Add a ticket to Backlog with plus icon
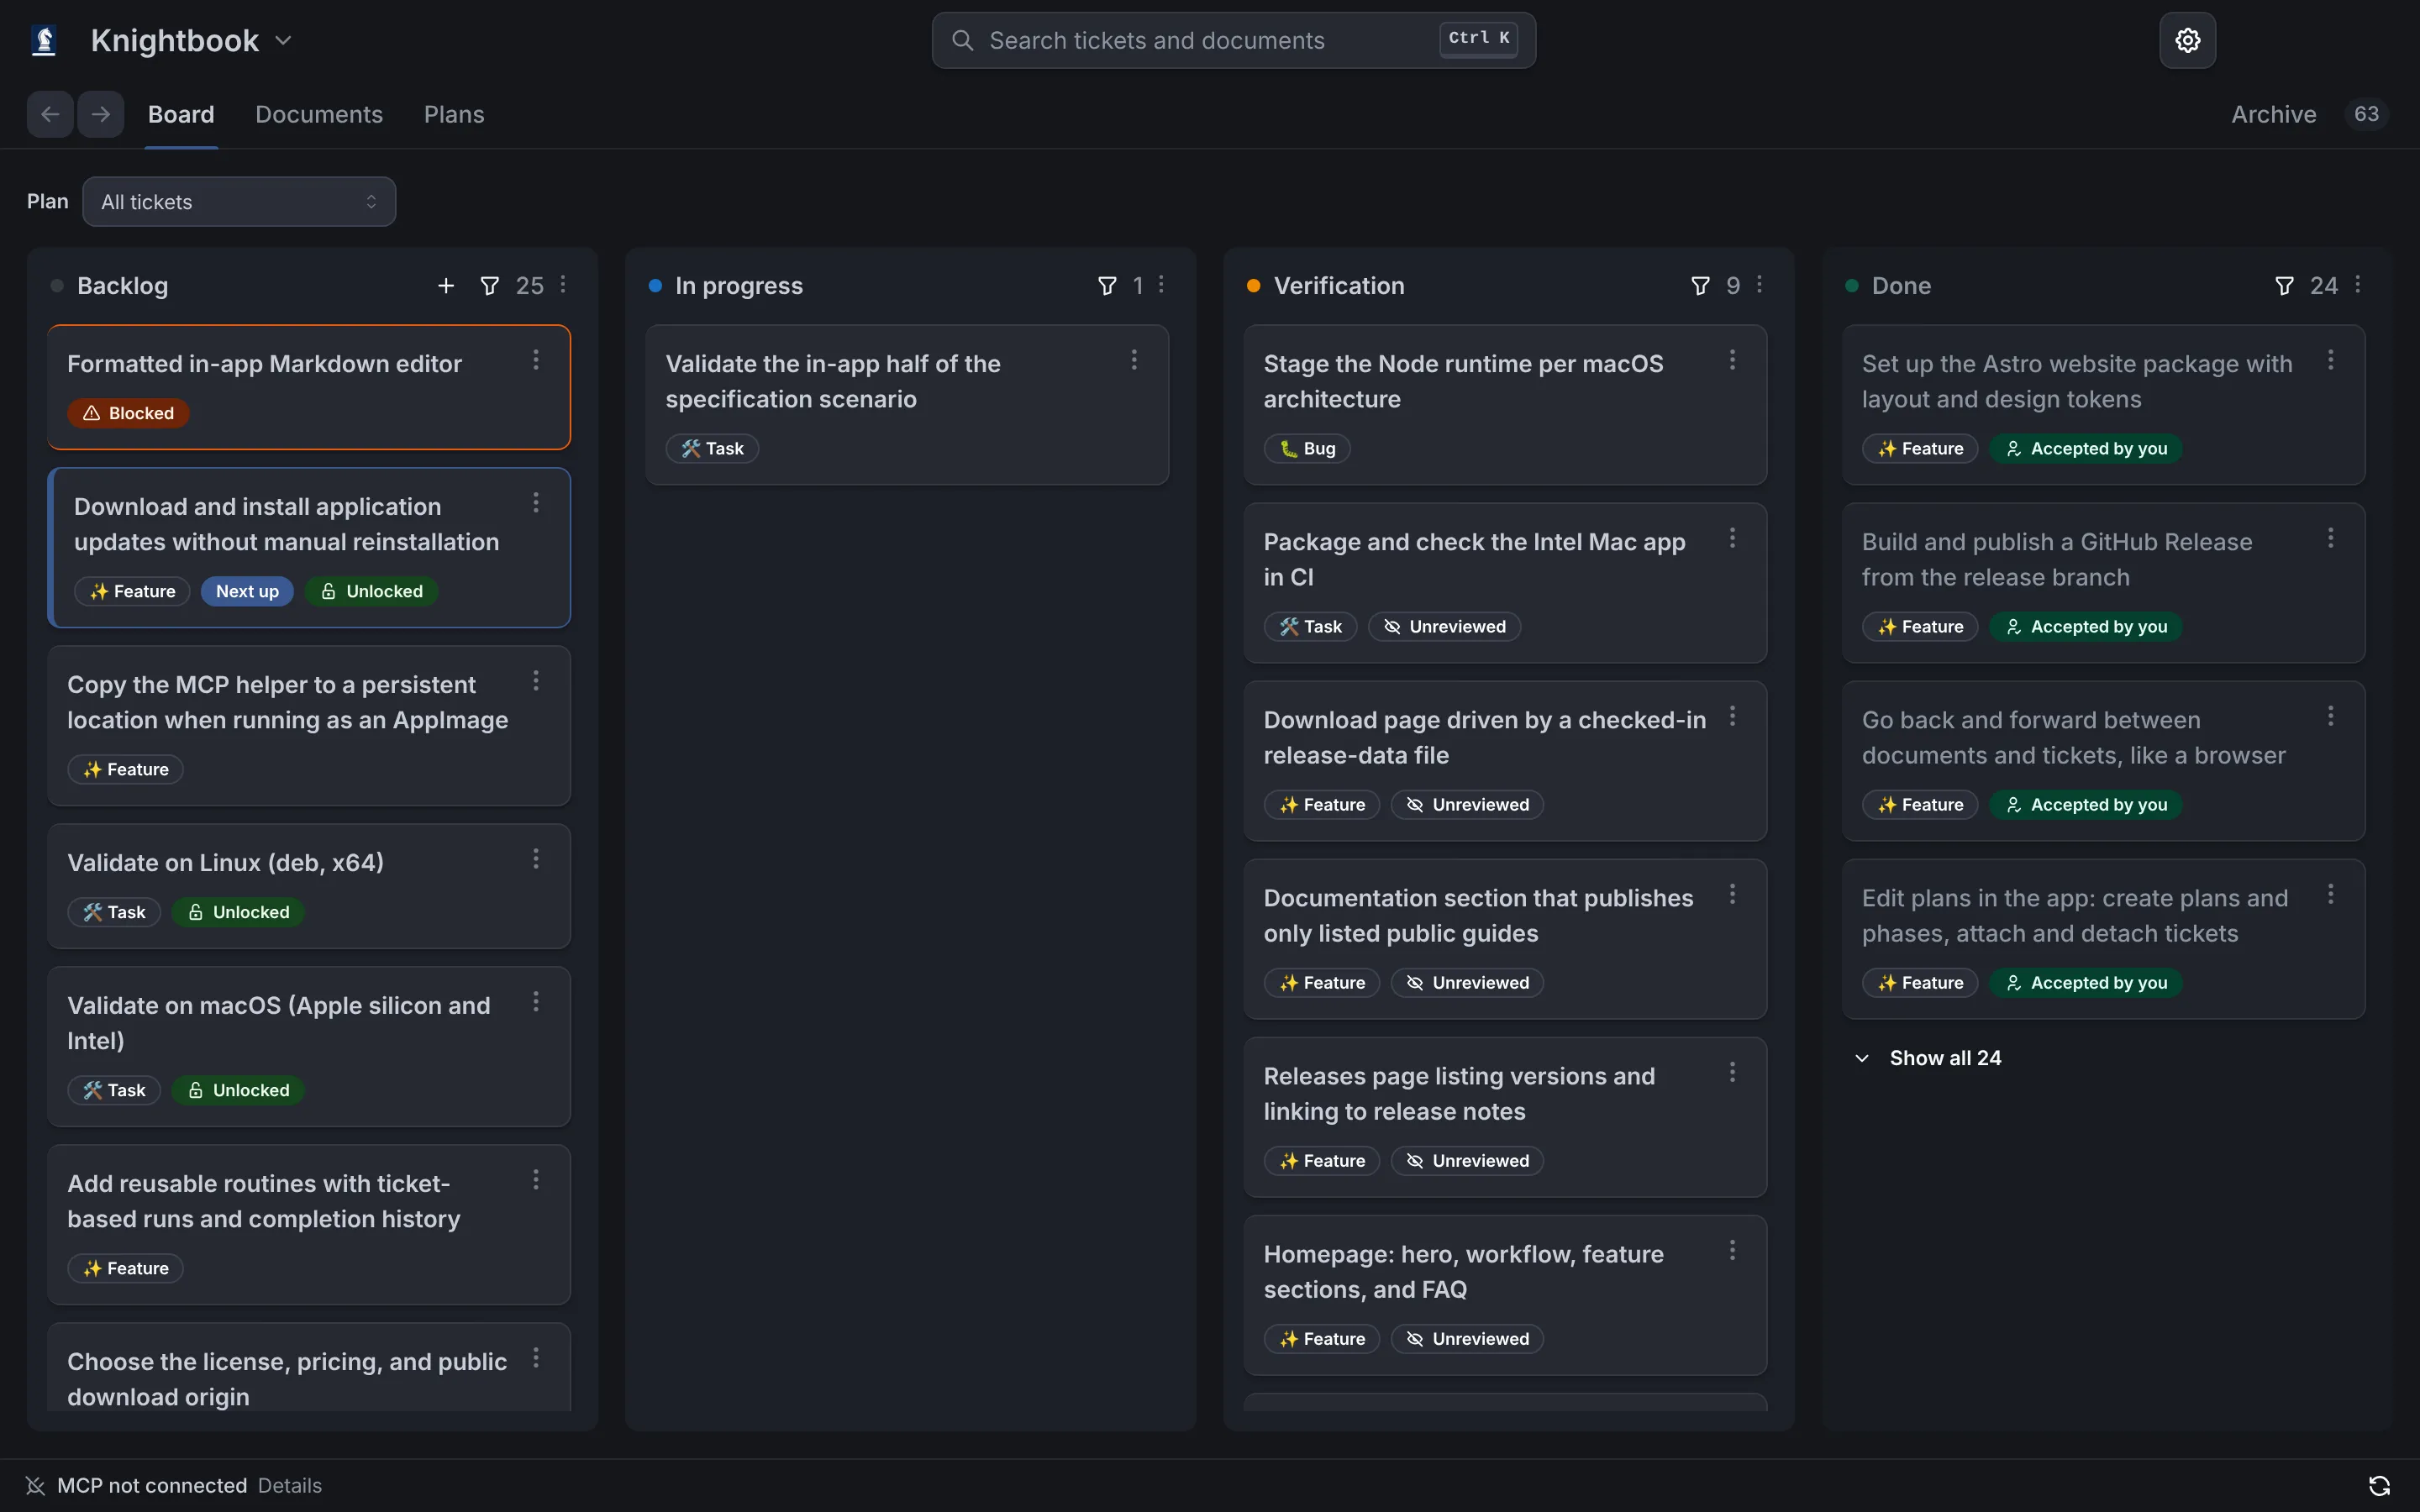 tap(446, 286)
